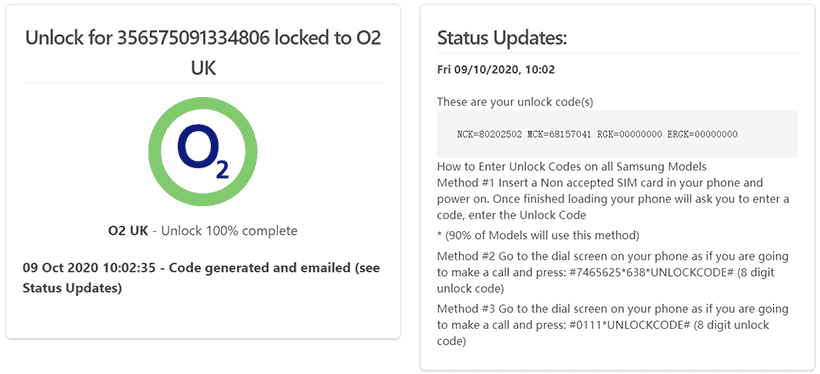This screenshot has height=374, width=820.
Task: Click the RGK=00000000 code
Action: 630,134
